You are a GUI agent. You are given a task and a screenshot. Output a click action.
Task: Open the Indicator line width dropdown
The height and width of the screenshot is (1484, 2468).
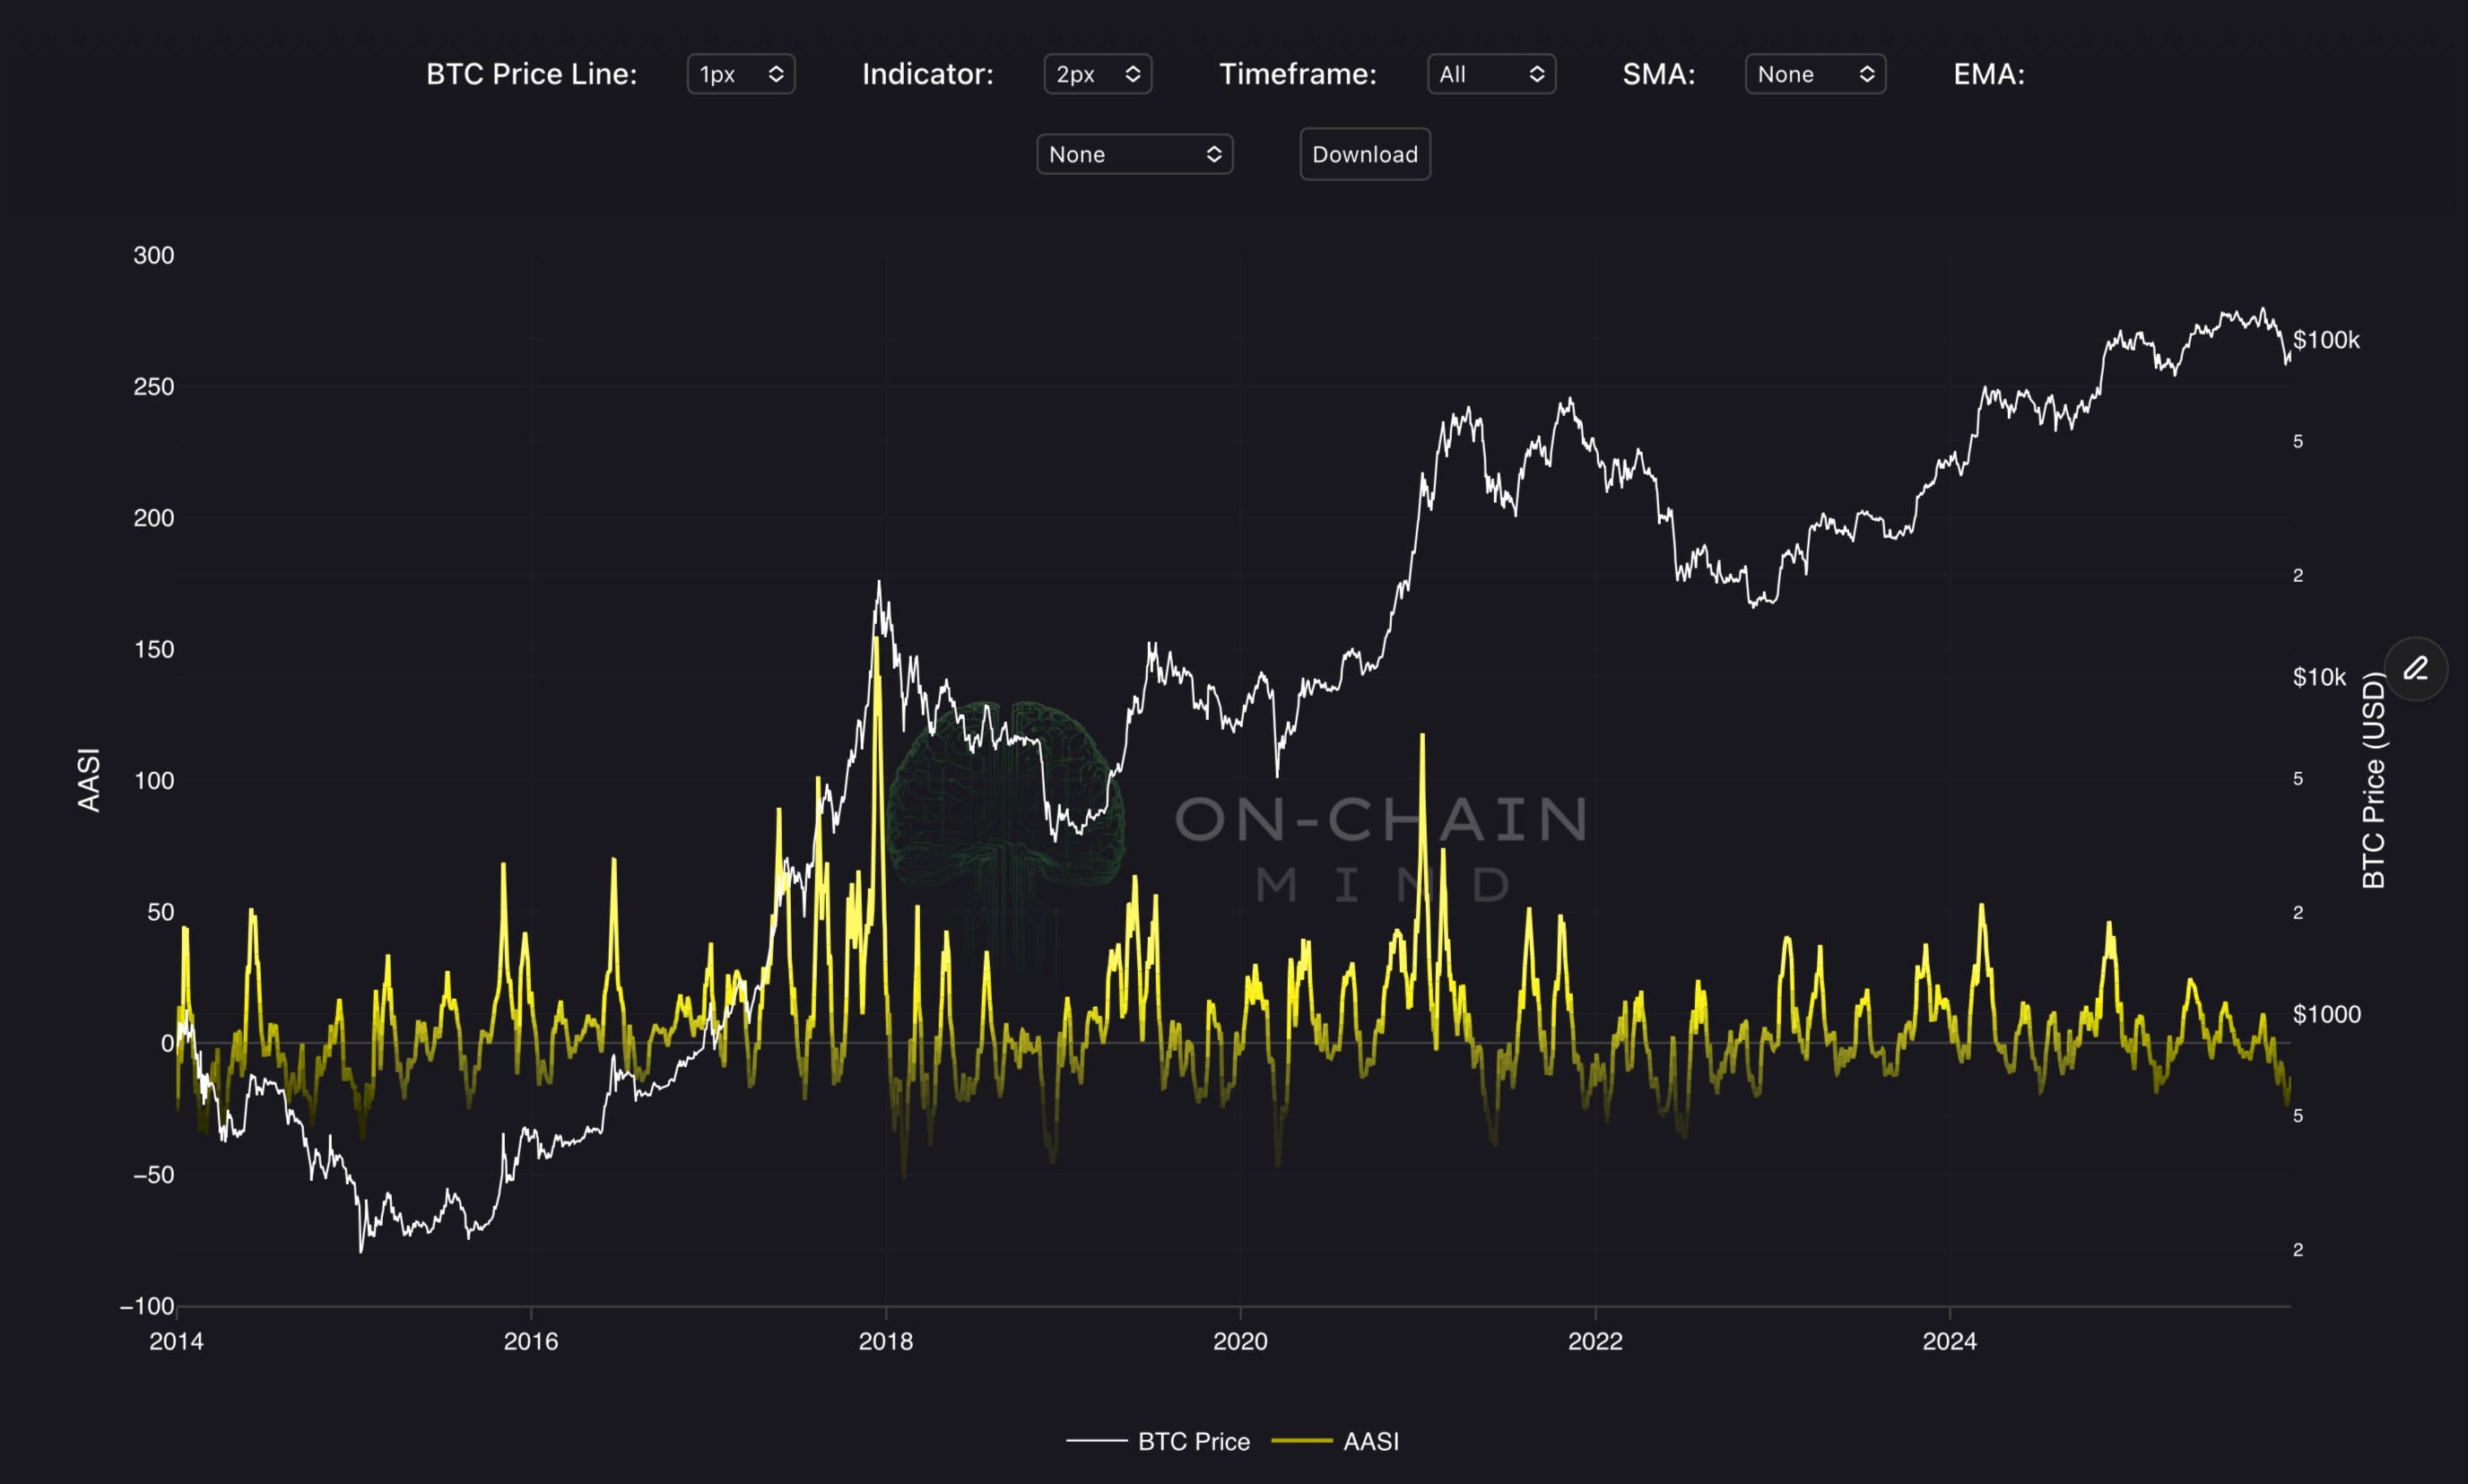tap(1097, 74)
